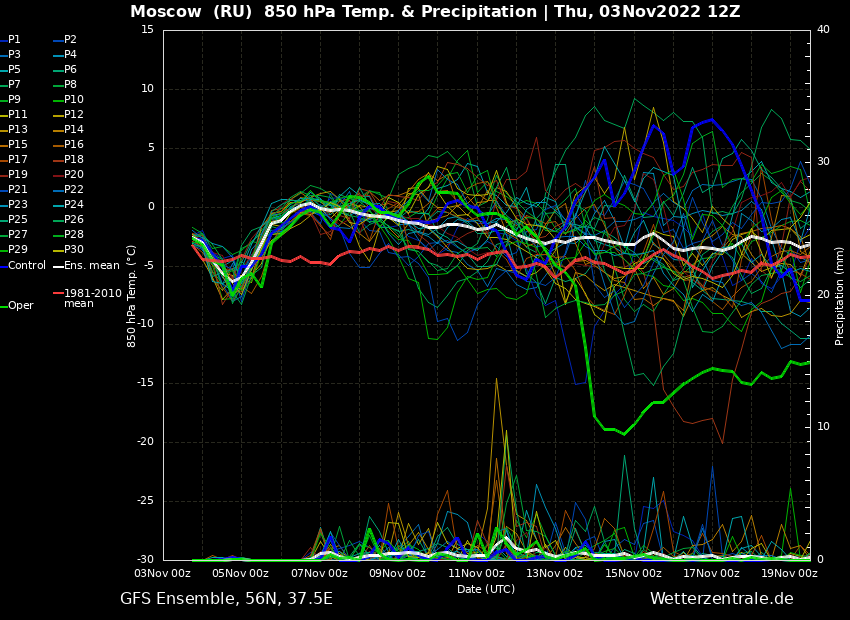Viewport: 850px width, 620px height.
Task: Select the 19Nov 00z date axis label
Action: click(789, 574)
